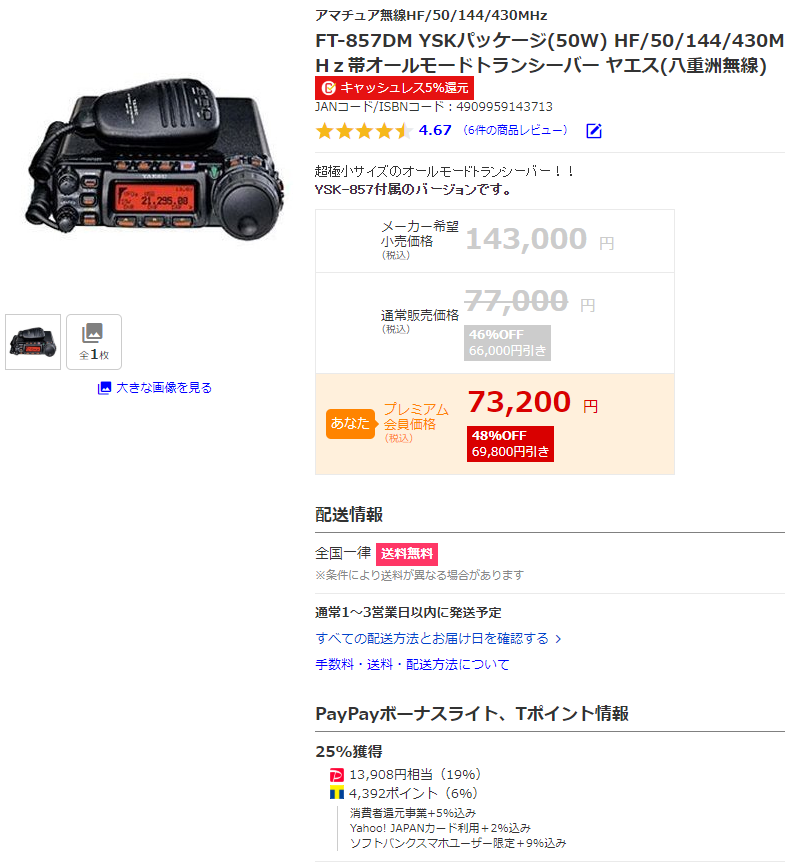Click the 4.67 rating score
This screenshot has height=863, width=796.
pyautogui.click(x=435, y=130)
